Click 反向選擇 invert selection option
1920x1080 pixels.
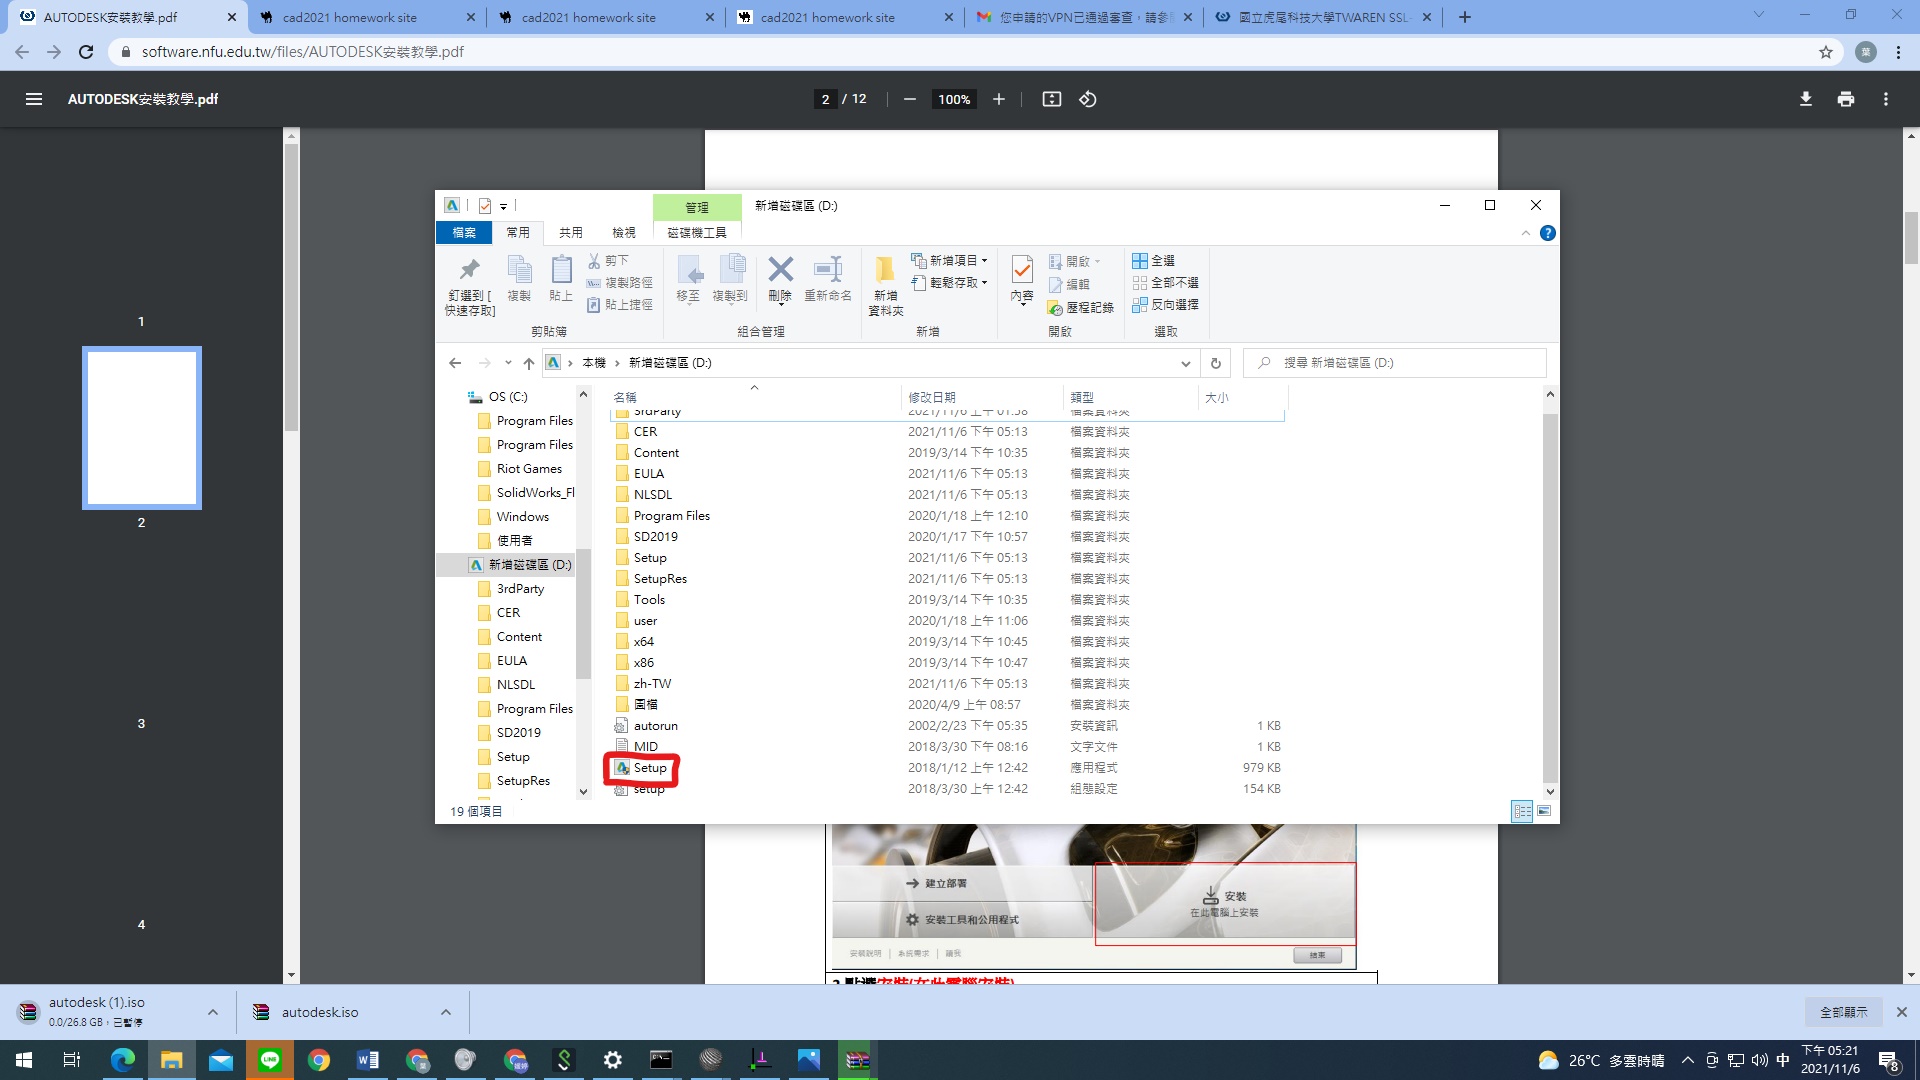pos(1165,304)
